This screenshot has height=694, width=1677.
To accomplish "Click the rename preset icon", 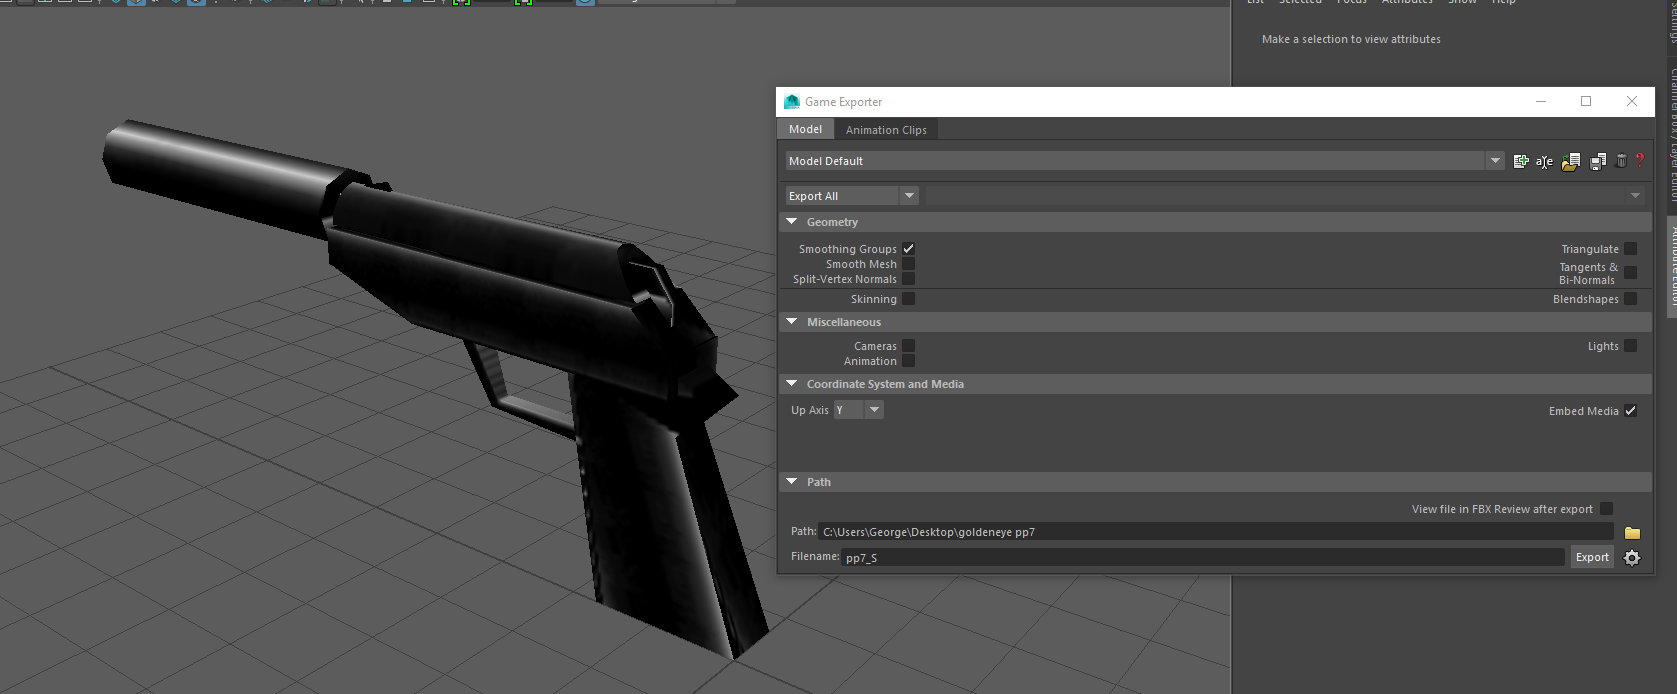I will [x=1545, y=161].
